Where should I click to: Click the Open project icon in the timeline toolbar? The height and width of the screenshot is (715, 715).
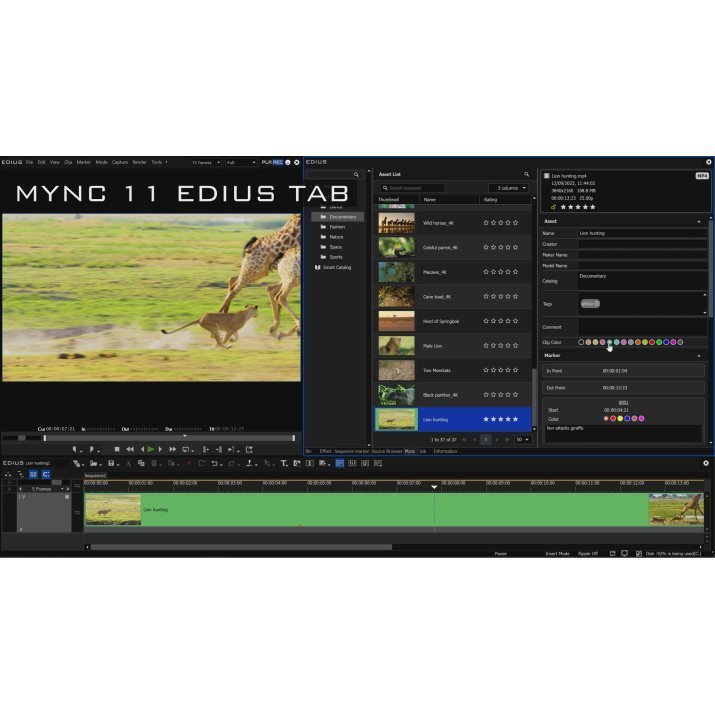click(93, 463)
